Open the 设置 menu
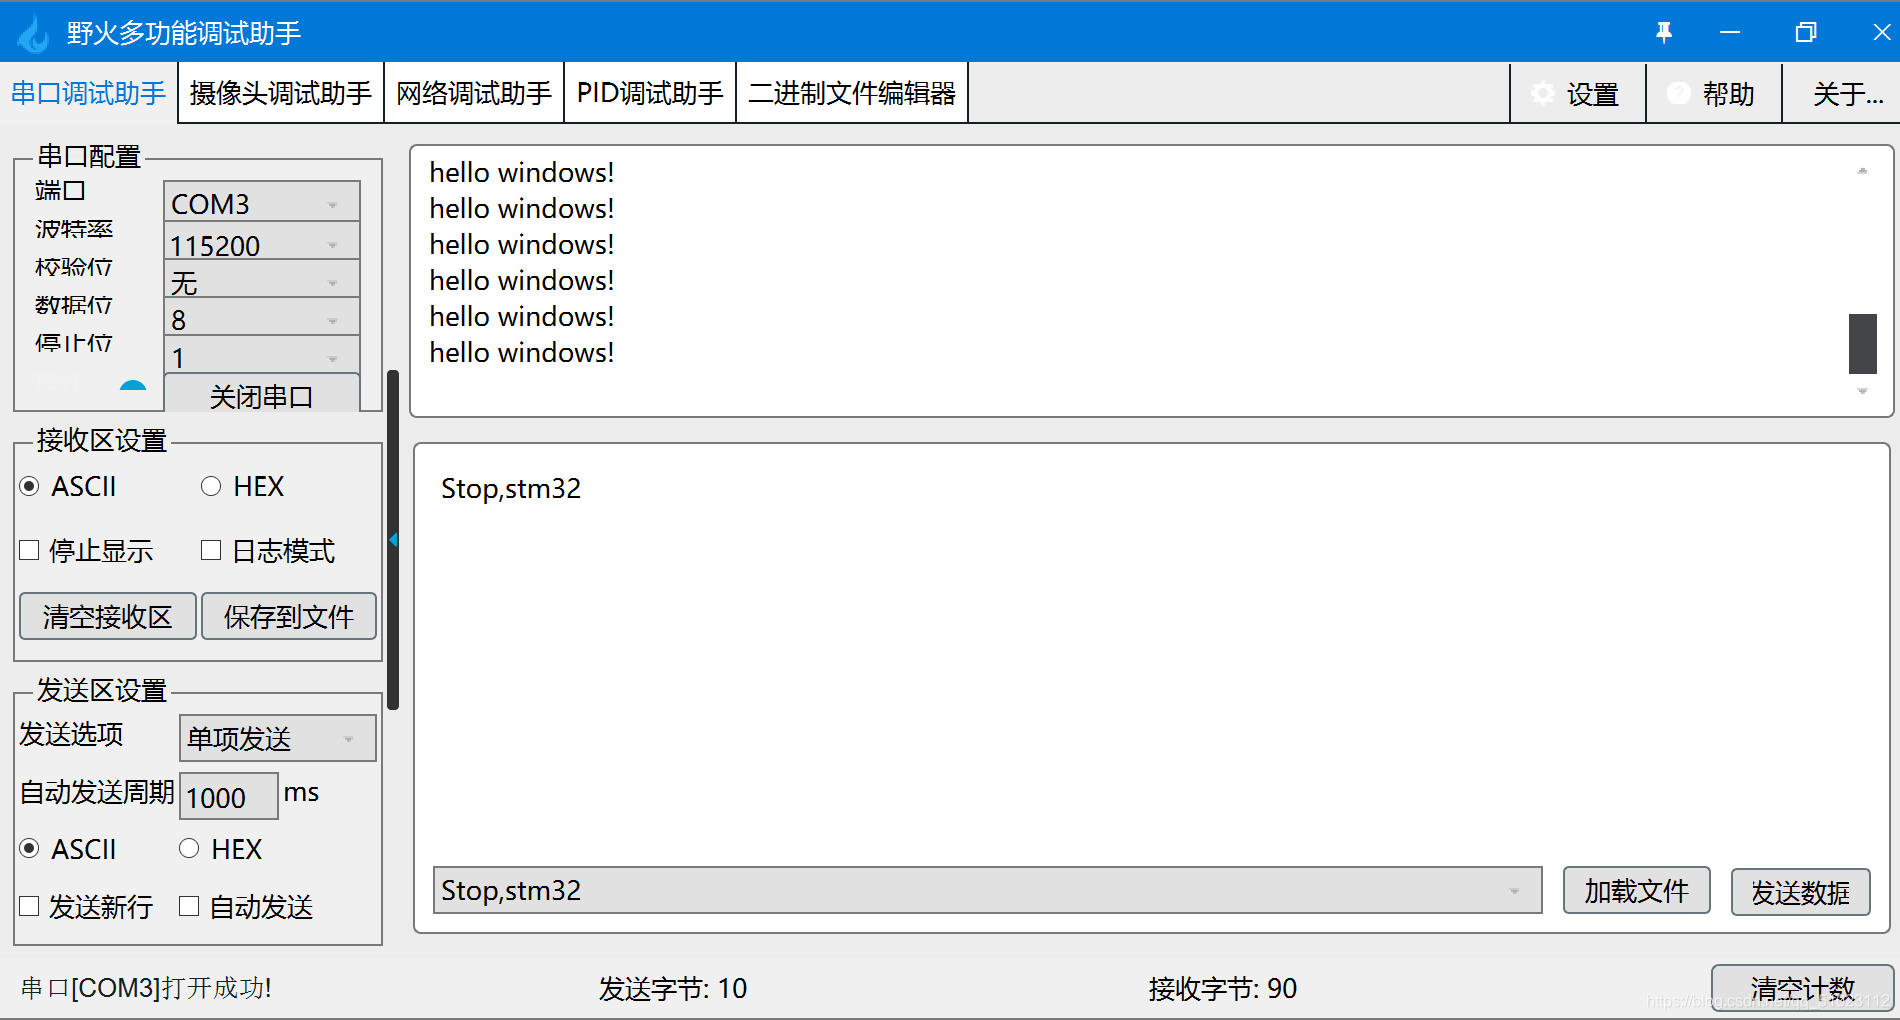 coord(1578,94)
